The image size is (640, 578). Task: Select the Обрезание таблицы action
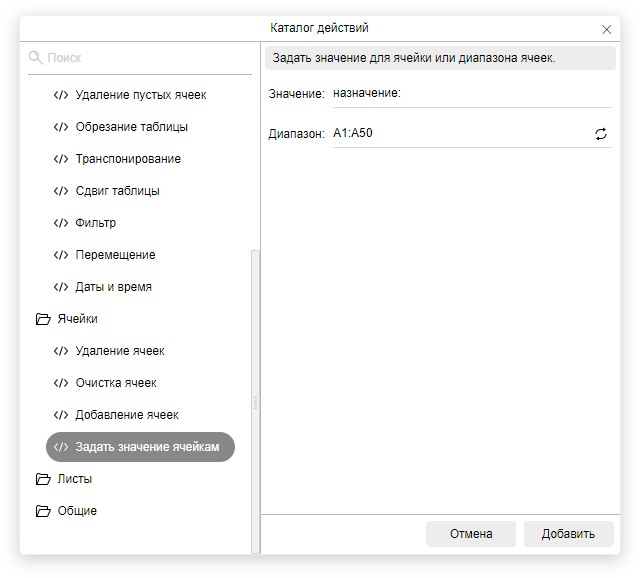[x=131, y=127]
